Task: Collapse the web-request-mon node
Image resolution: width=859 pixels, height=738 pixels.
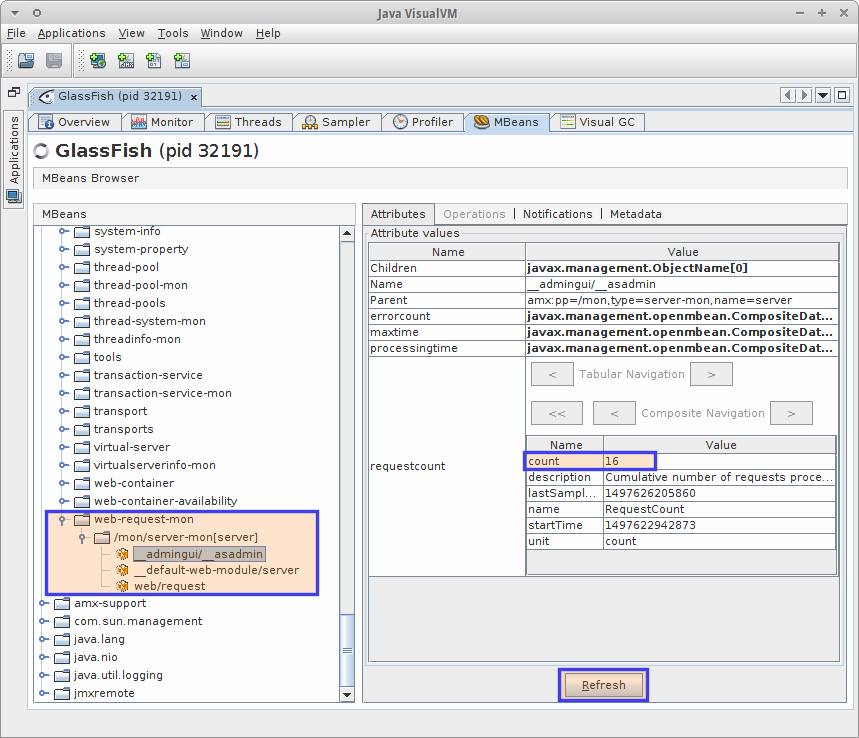Action: 62,519
